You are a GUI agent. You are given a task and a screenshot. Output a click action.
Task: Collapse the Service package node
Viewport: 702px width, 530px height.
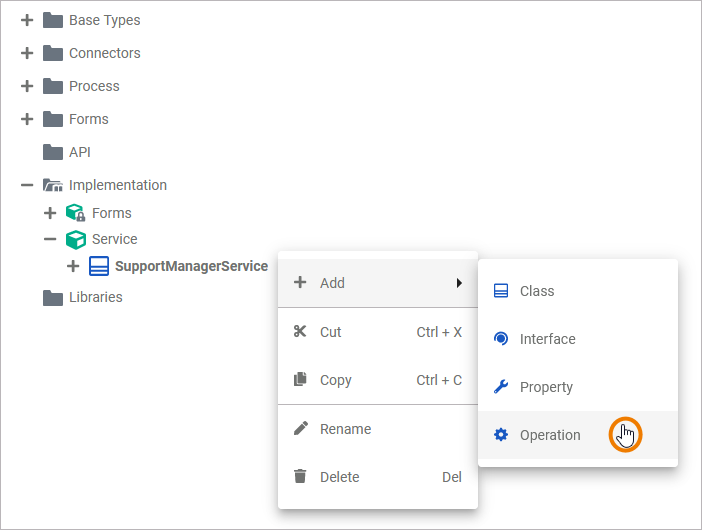50,240
